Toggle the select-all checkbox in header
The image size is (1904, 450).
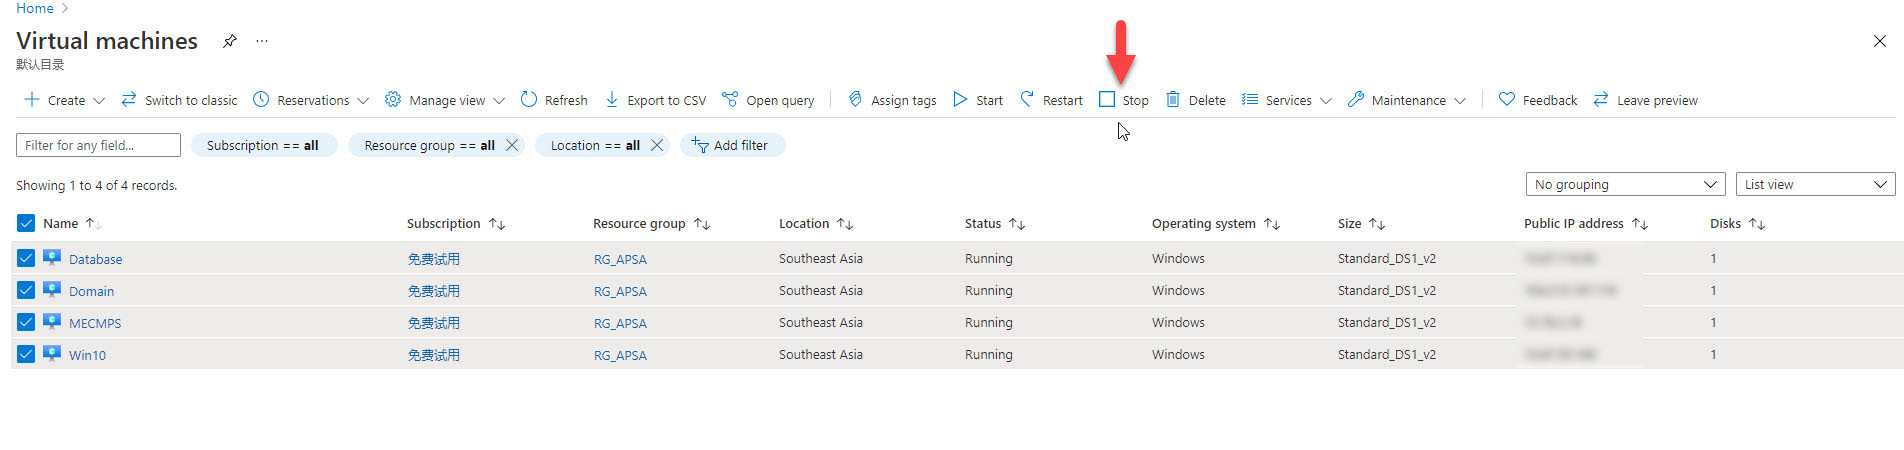click(x=26, y=223)
